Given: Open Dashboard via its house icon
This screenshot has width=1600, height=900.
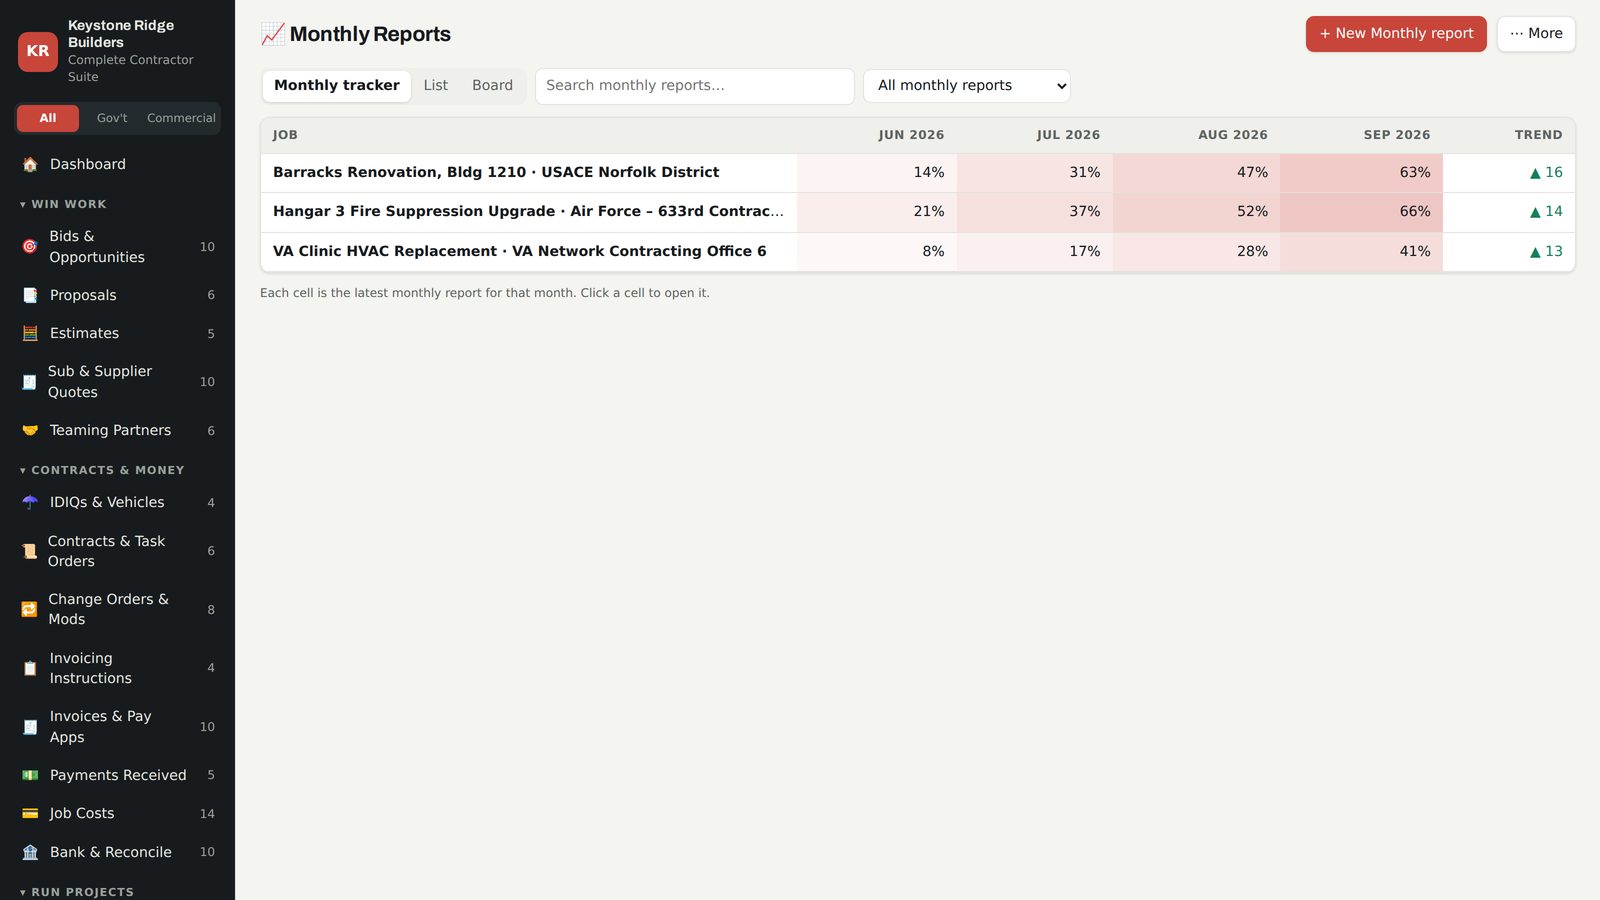Looking at the screenshot, I should [x=30, y=164].
